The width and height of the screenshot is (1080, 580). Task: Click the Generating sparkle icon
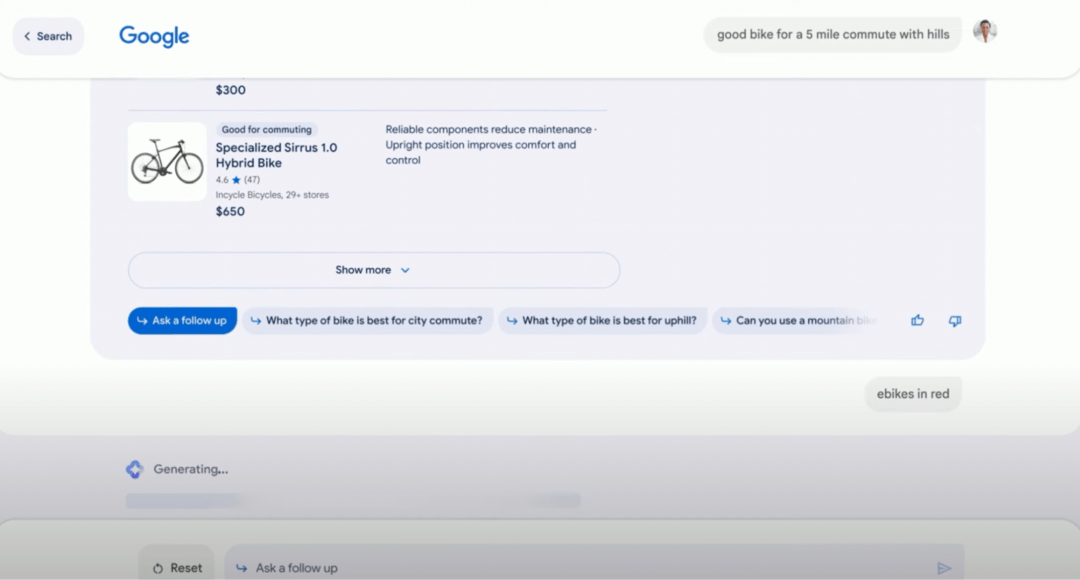click(x=134, y=469)
